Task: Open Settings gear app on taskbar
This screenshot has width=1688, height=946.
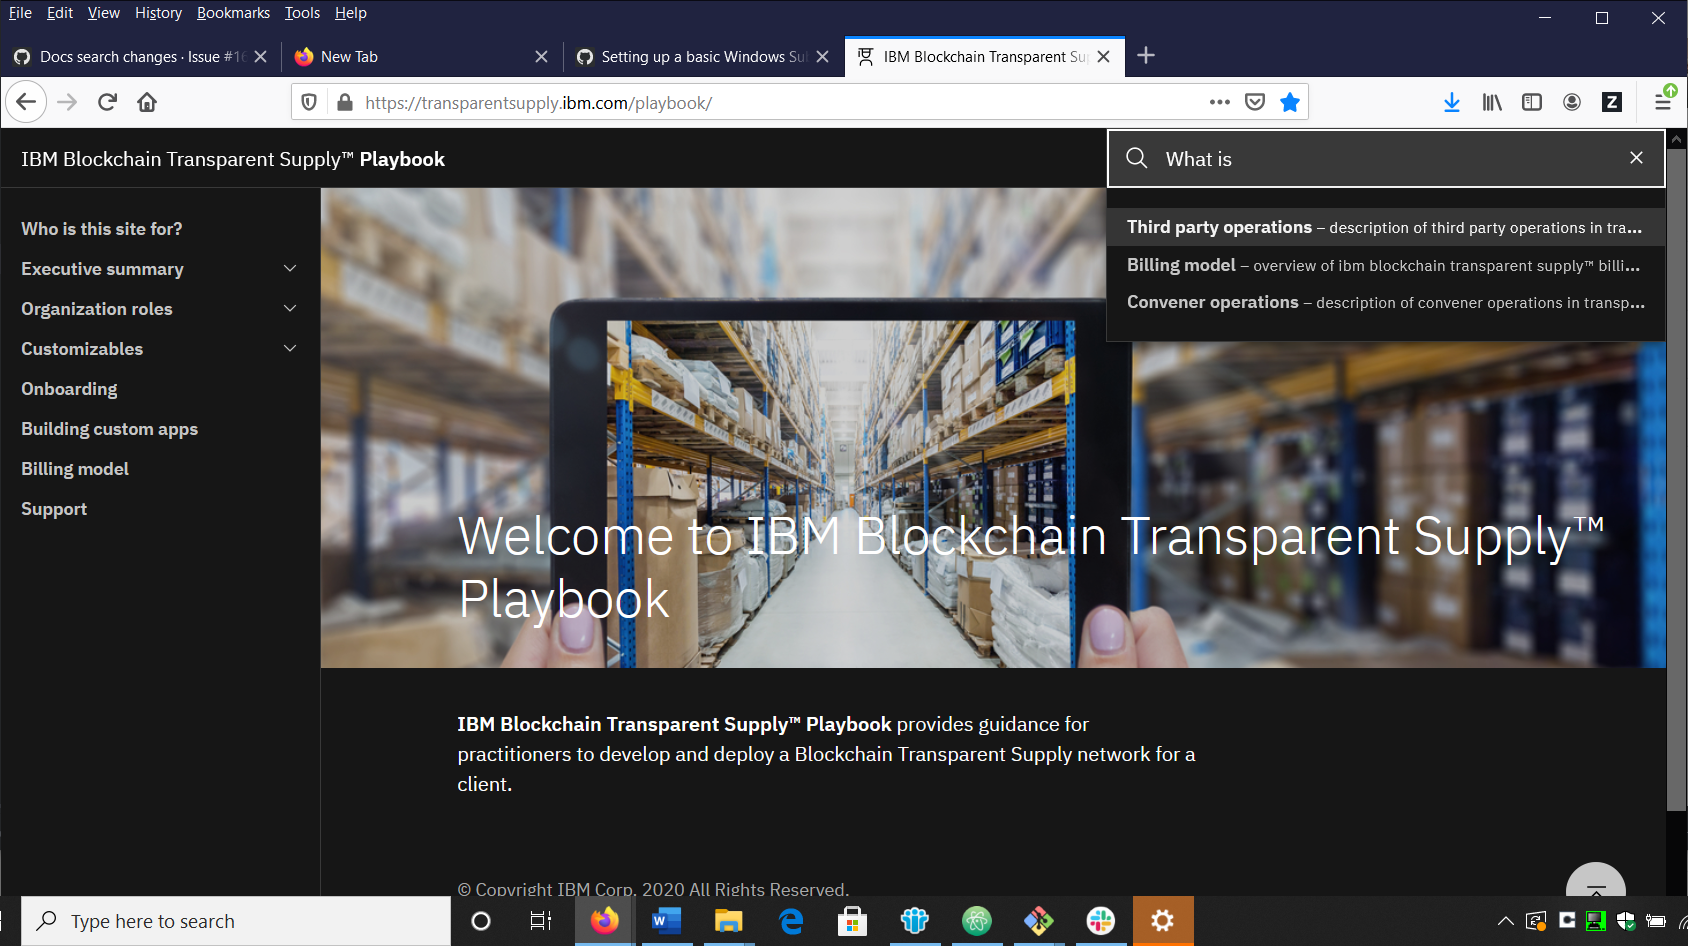Action: pos(1163,921)
